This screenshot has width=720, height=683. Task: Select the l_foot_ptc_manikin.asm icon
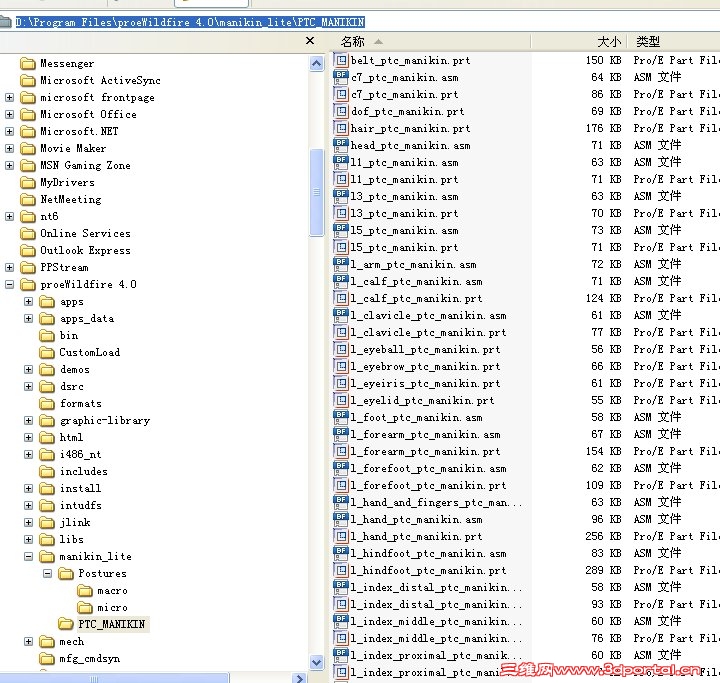pos(341,417)
